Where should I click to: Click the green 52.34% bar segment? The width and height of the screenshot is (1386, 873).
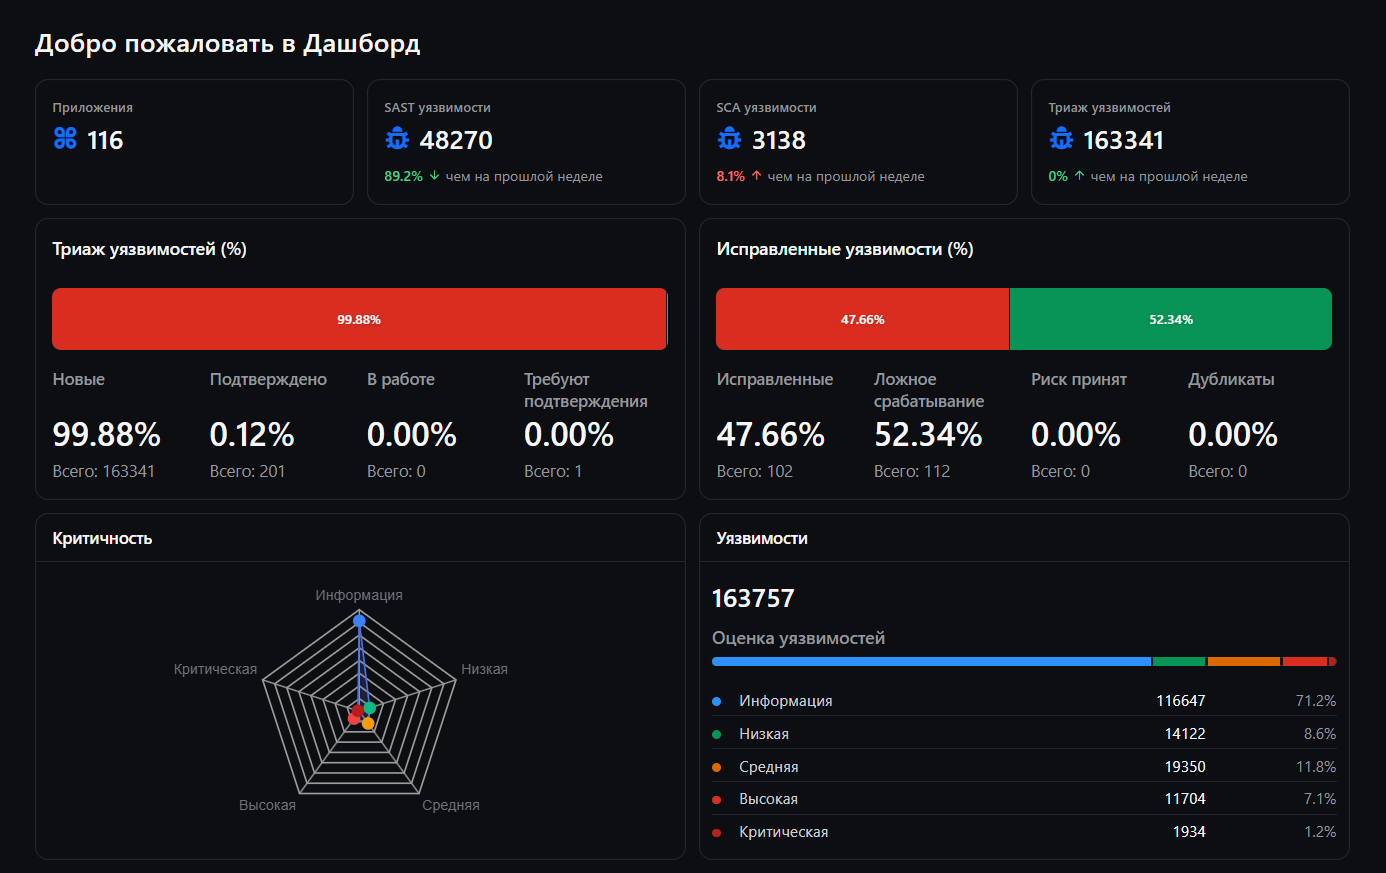1171,319
